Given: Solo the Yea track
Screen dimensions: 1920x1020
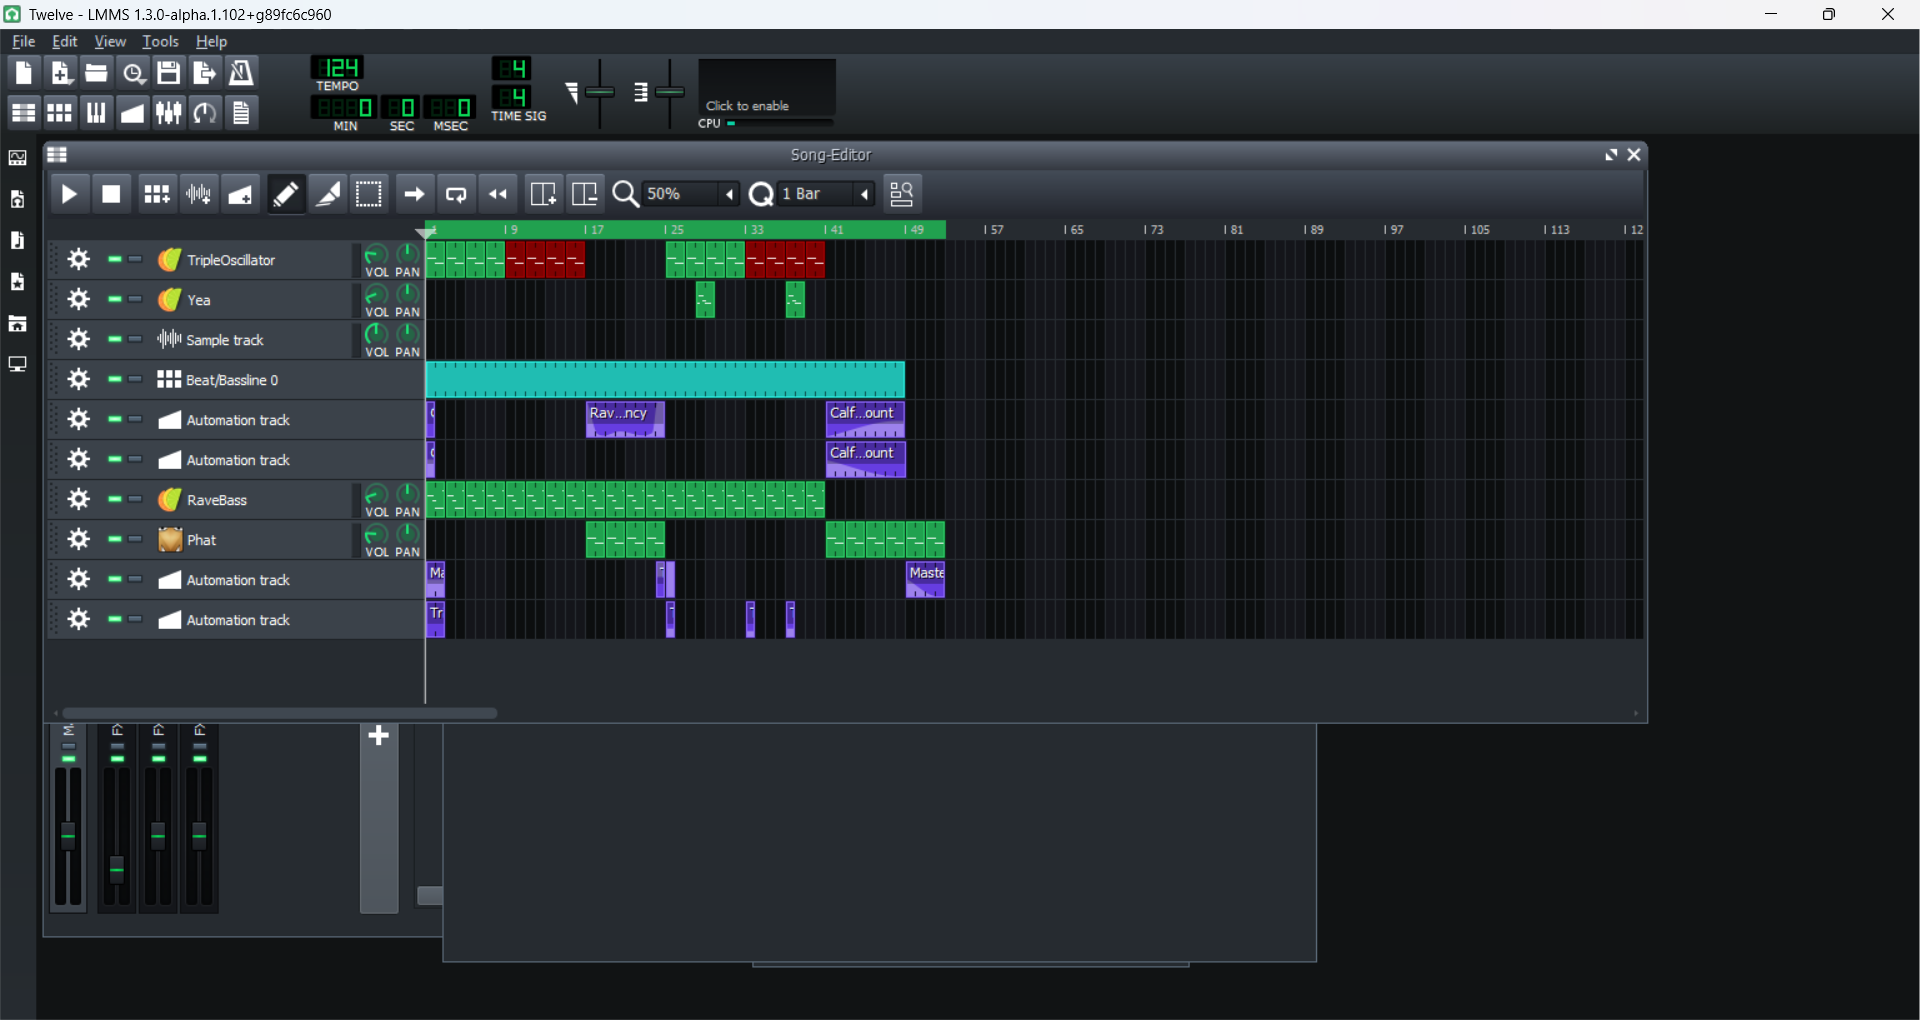Looking at the screenshot, I should pyautogui.click(x=136, y=300).
